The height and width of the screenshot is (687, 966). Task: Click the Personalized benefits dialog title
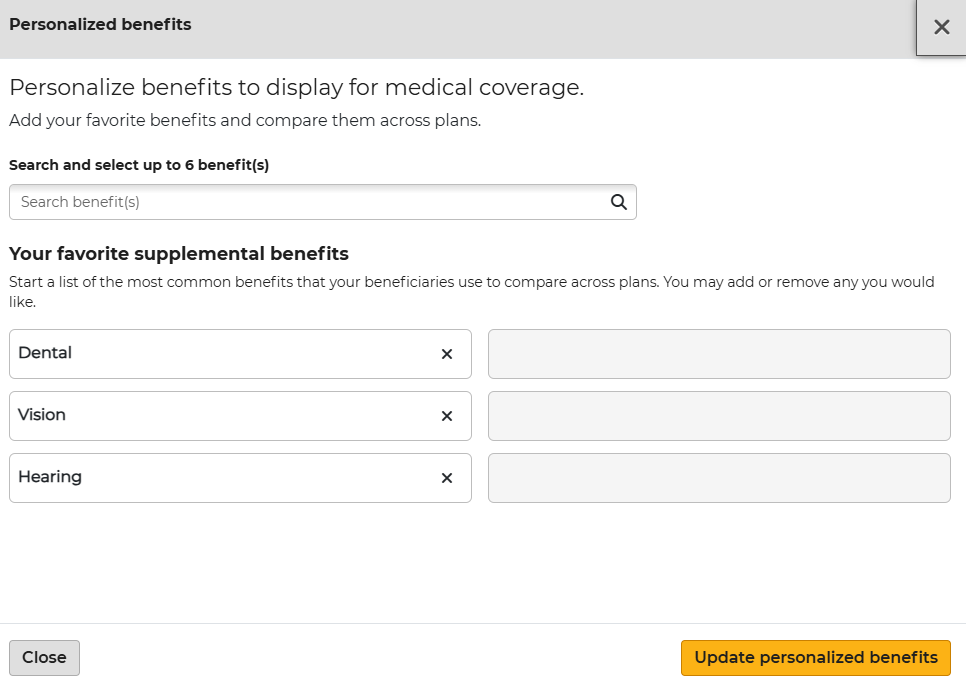(x=100, y=24)
